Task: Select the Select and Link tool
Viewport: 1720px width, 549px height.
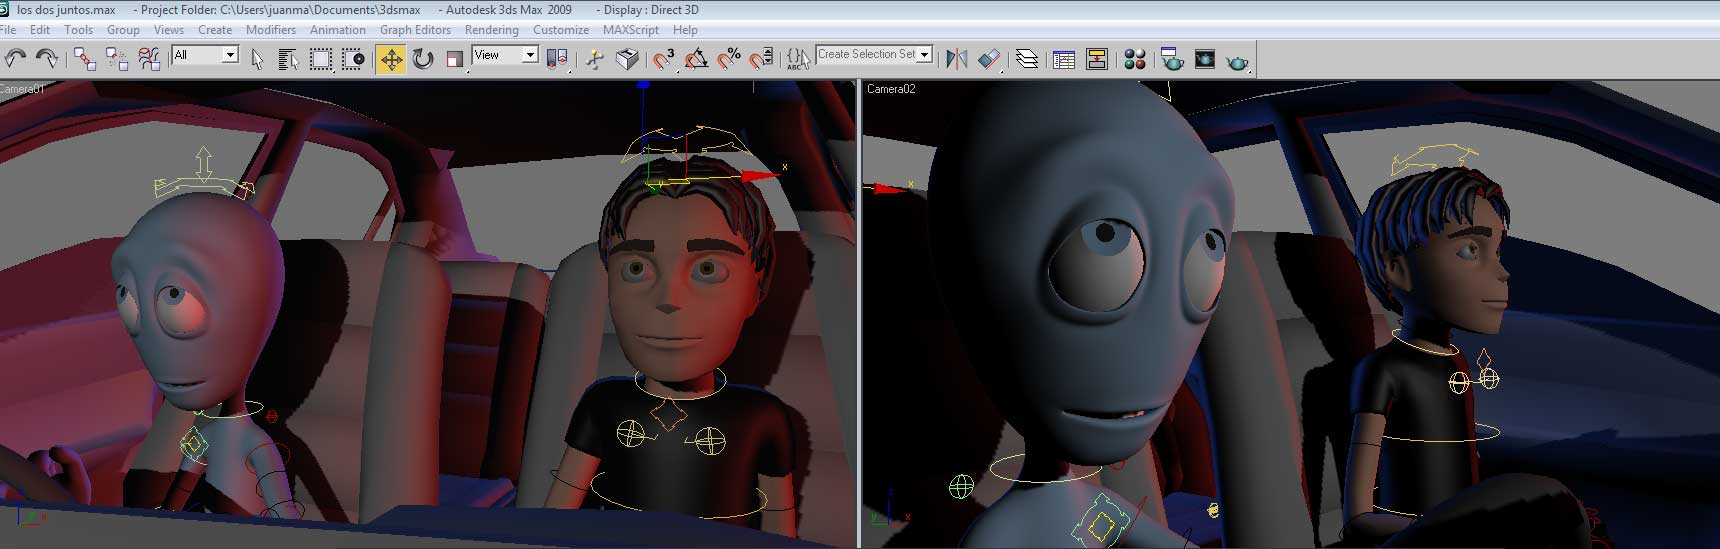Action: click(x=85, y=59)
